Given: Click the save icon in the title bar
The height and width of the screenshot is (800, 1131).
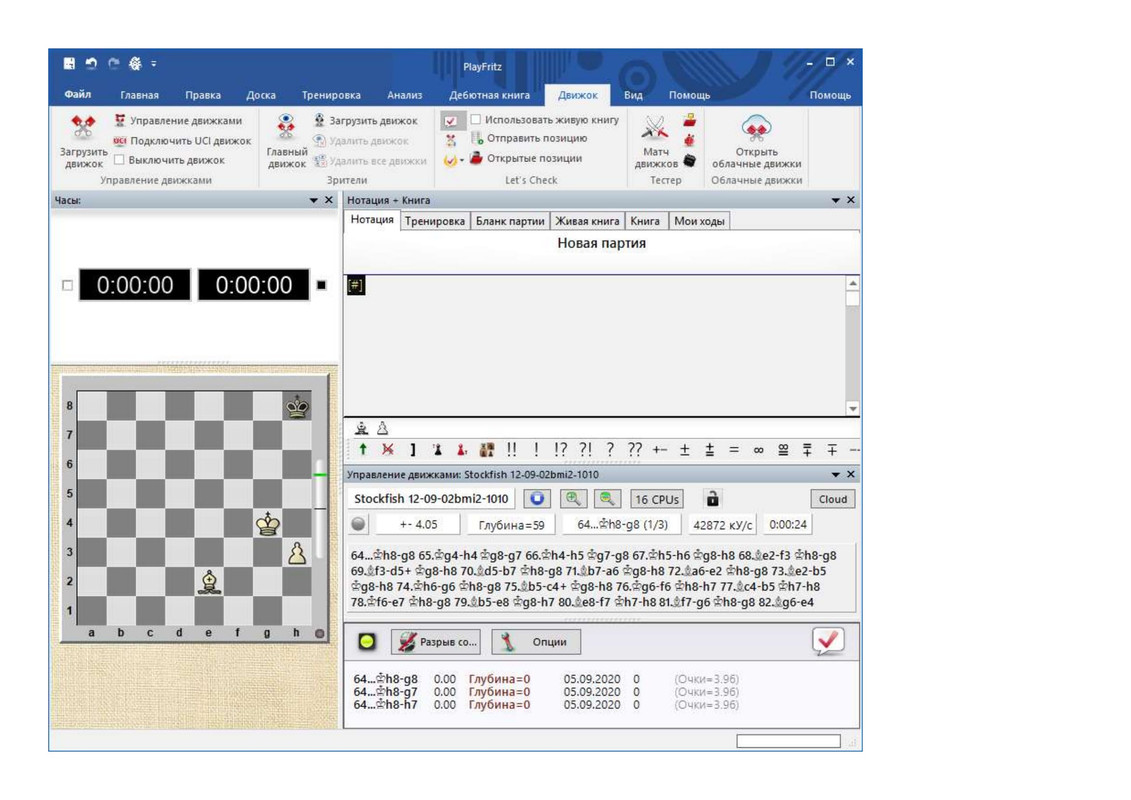Looking at the screenshot, I should click(69, 63).
